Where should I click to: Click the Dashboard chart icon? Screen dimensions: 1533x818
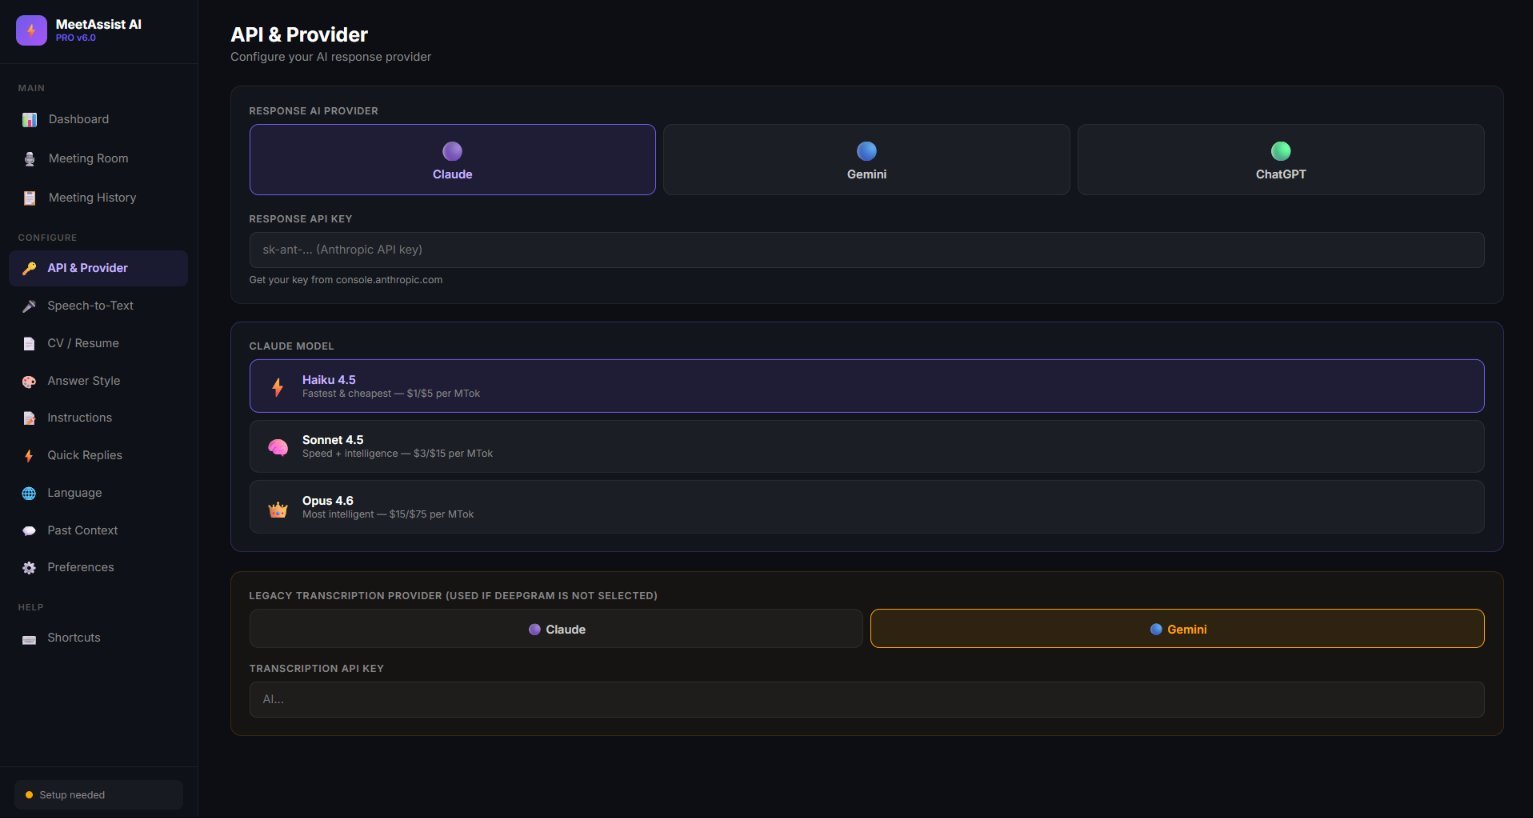coord(29,120)
